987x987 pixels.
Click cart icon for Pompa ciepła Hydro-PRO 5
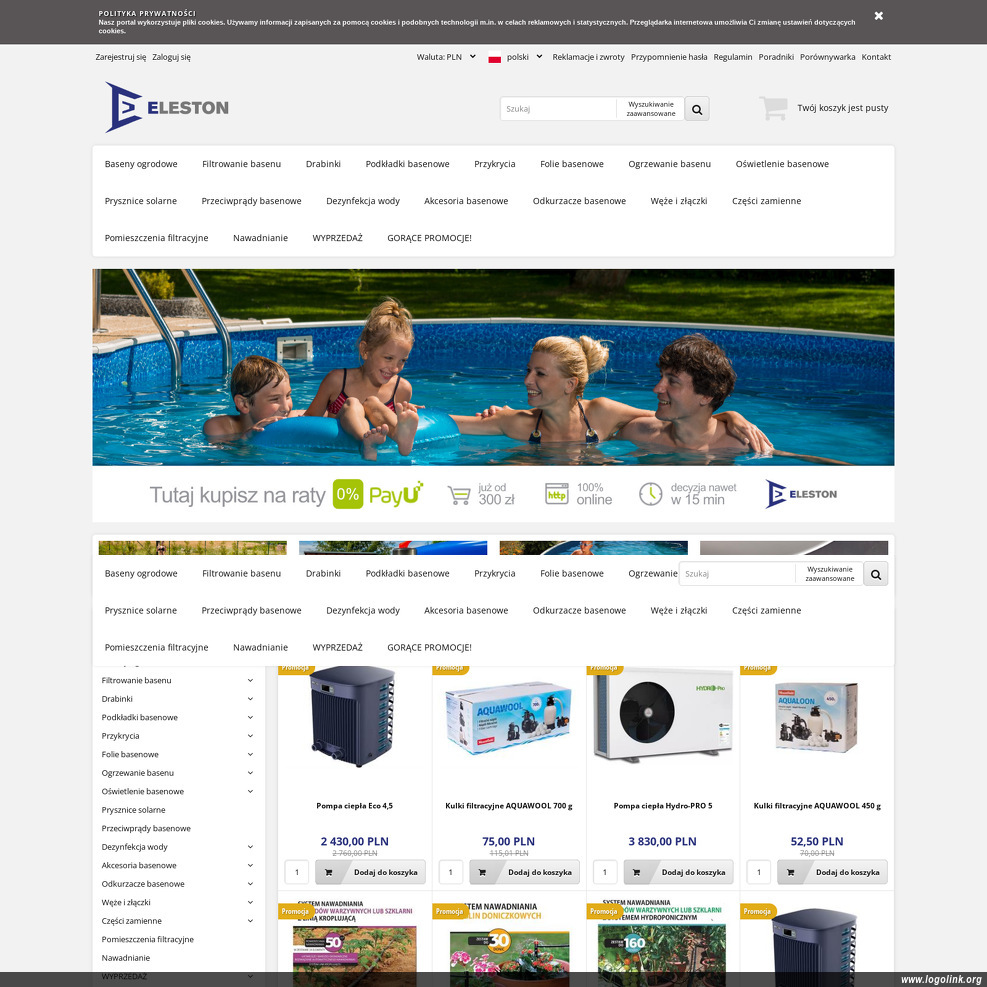(636, 872)
